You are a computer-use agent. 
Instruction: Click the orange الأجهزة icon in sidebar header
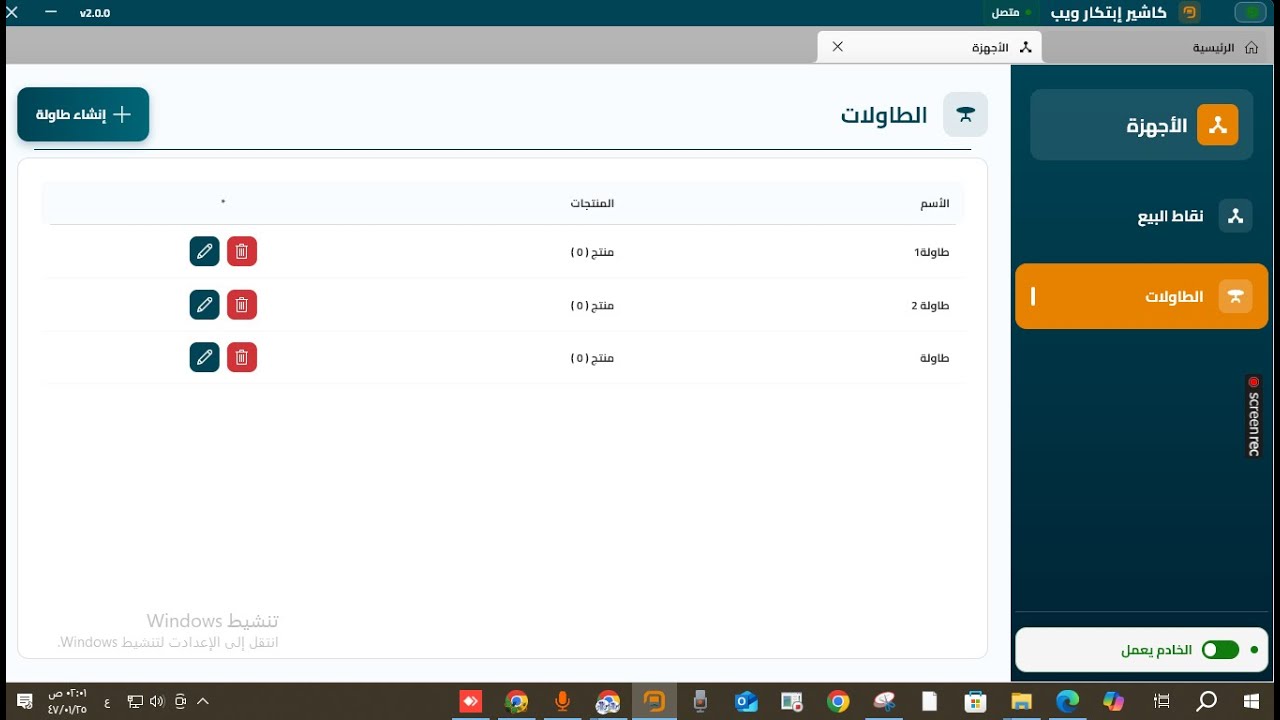(x=1217, y=125)
